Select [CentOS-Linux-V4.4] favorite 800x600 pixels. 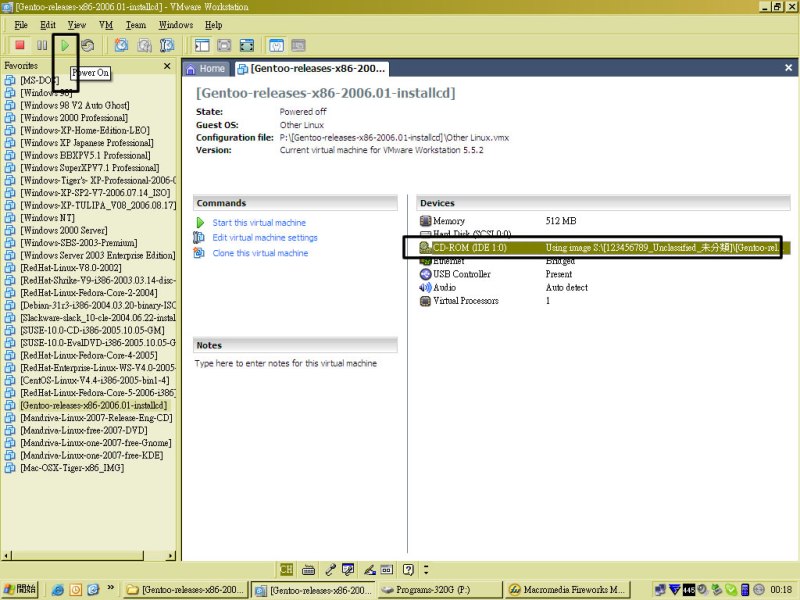coord(94,380)
